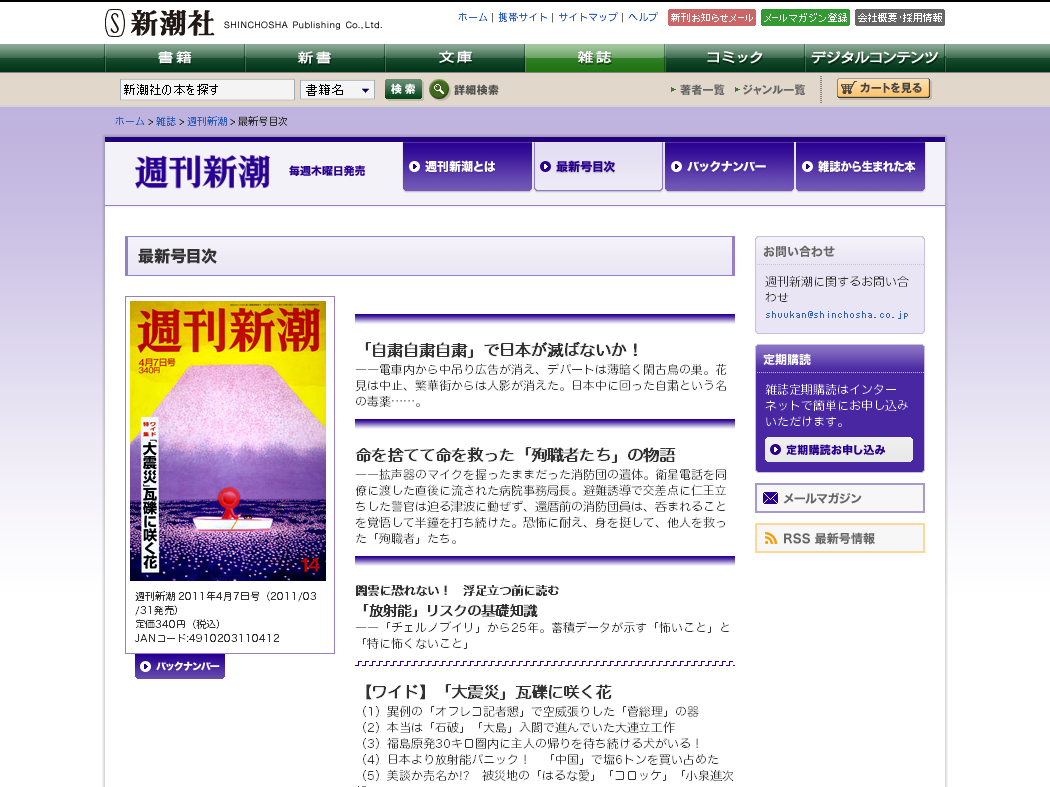Click the カートを見る button
Screen dimensions: 1050x787
883,88
